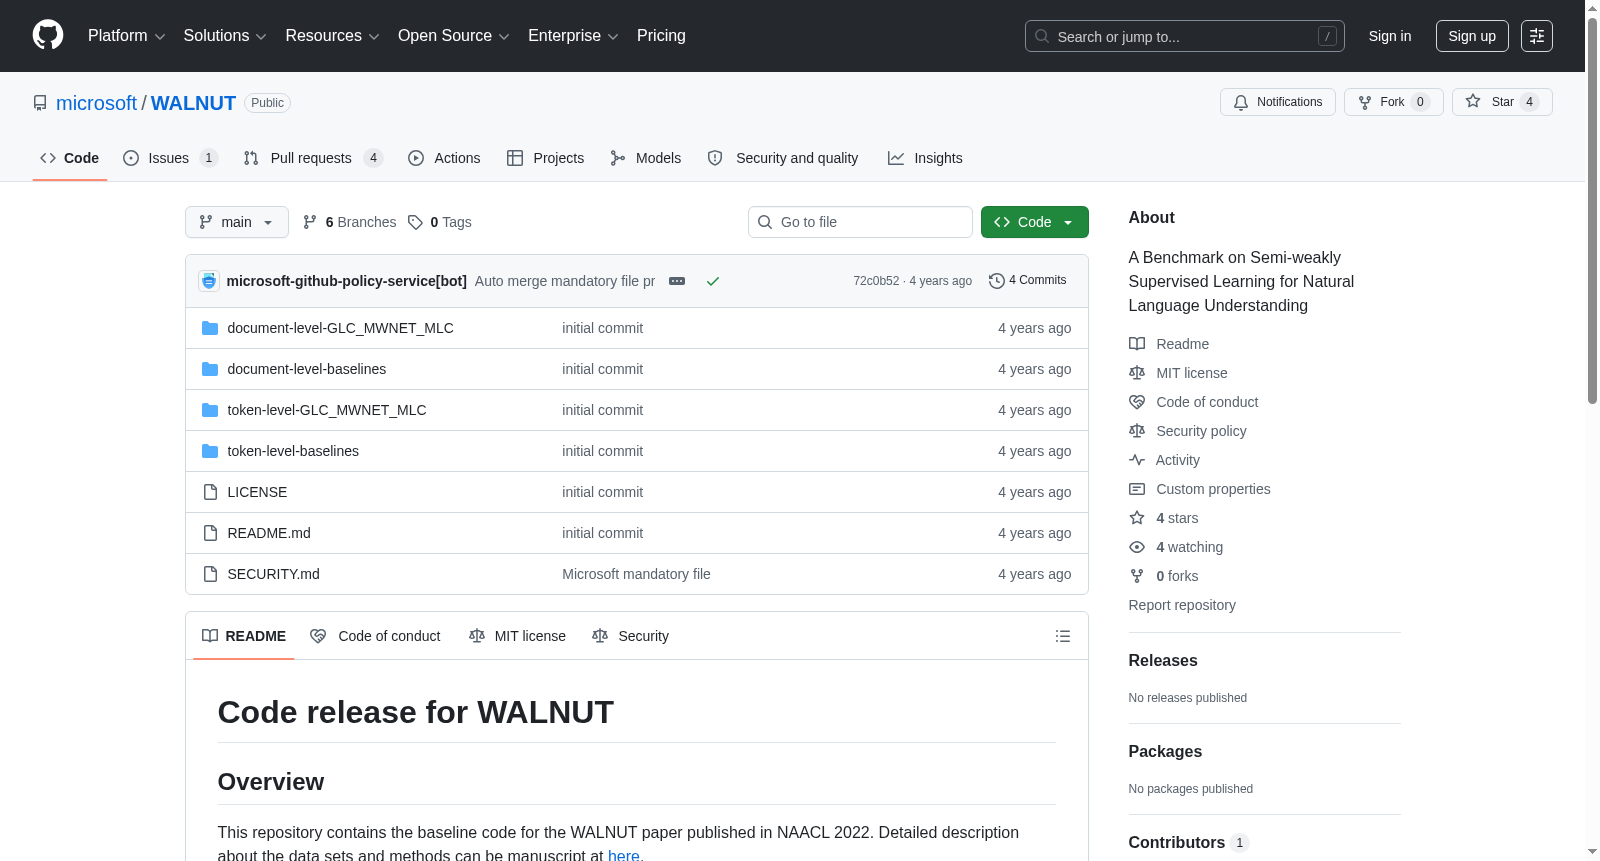
Task: Switch to the Actions tab
Action: coord(444,158)
